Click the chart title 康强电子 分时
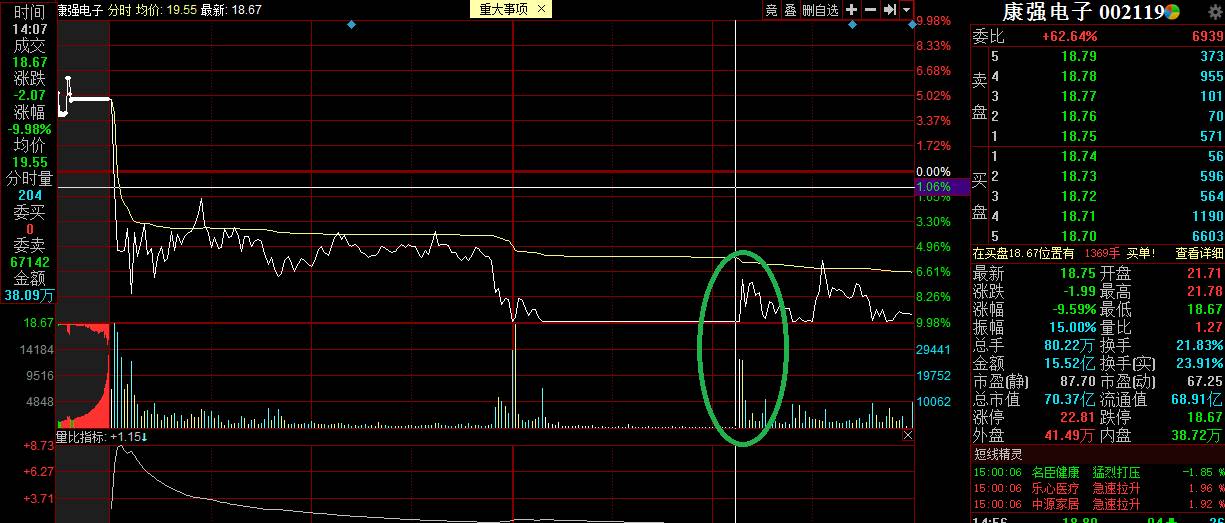 (x=94, y=10)
